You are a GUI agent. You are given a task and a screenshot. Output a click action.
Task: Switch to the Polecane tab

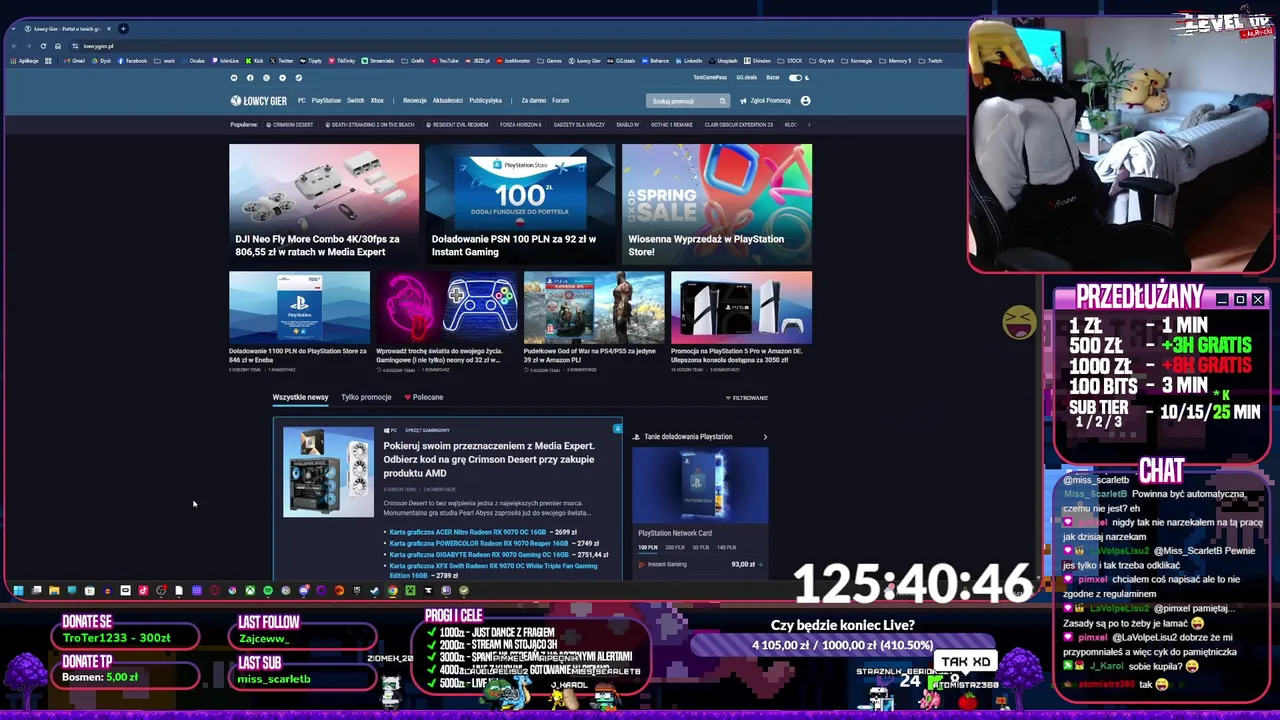coord(424,397)
